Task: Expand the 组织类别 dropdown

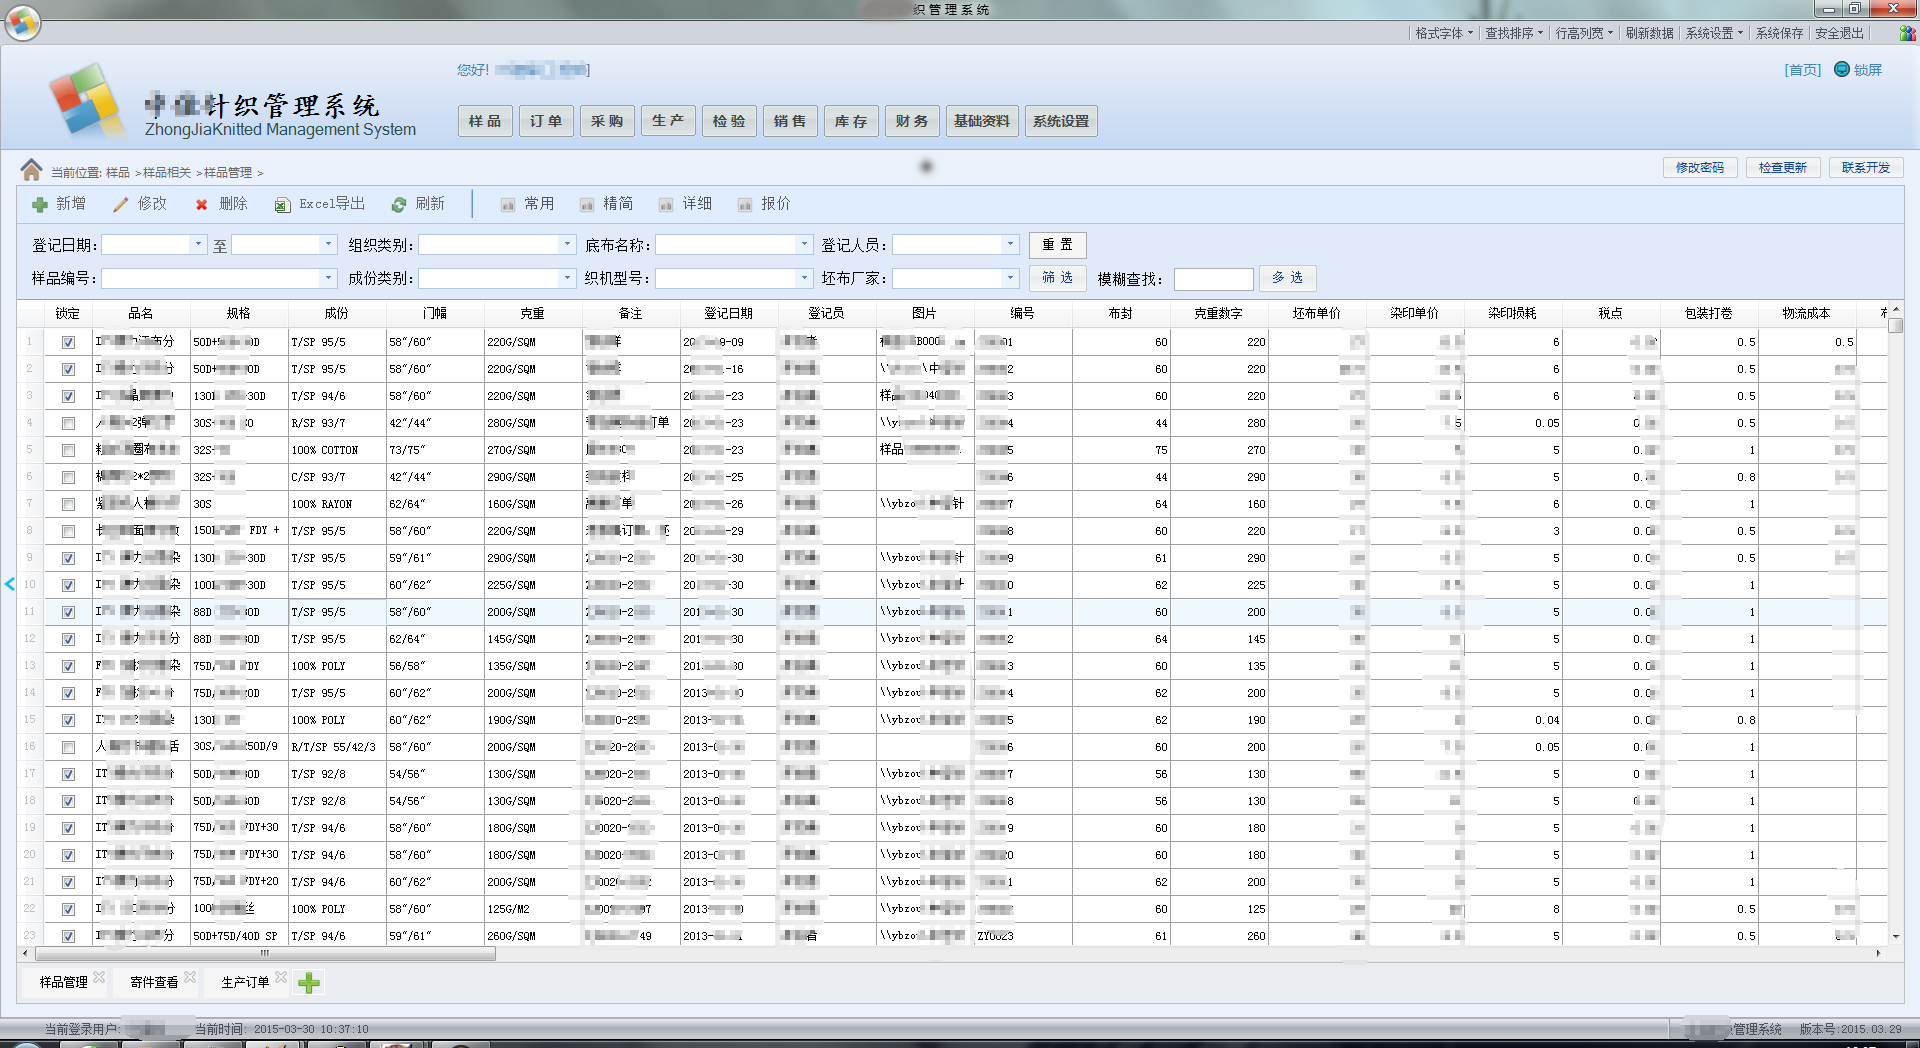Action: click(567, 245)
